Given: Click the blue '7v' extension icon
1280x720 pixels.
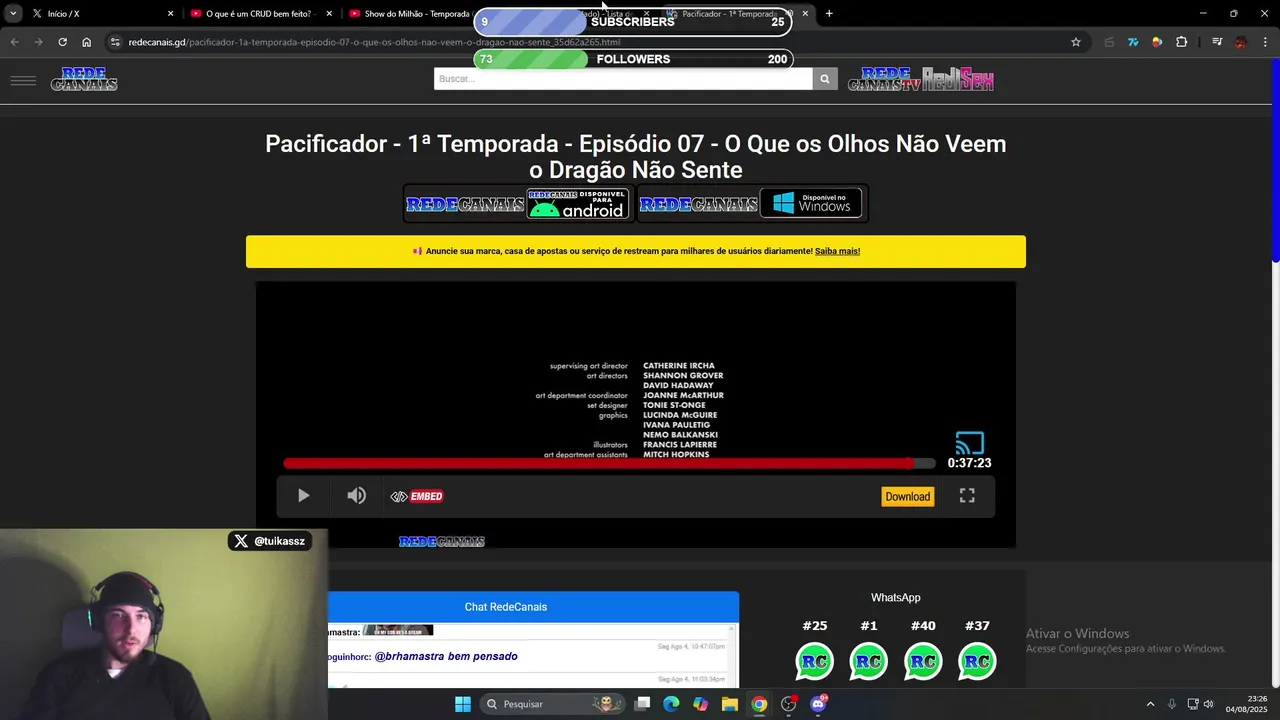Looking at the screenshot, I should point(1133,42).
